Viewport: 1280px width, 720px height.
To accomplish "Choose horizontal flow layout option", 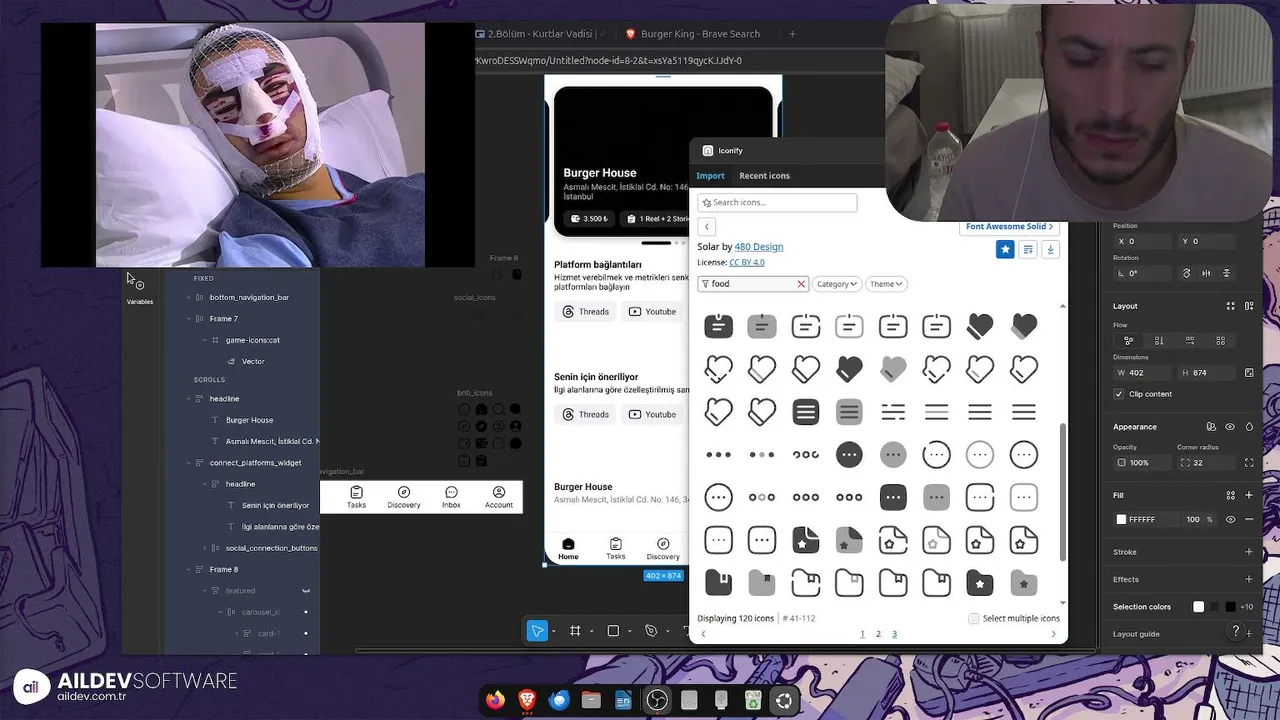I will [1189, 340].
